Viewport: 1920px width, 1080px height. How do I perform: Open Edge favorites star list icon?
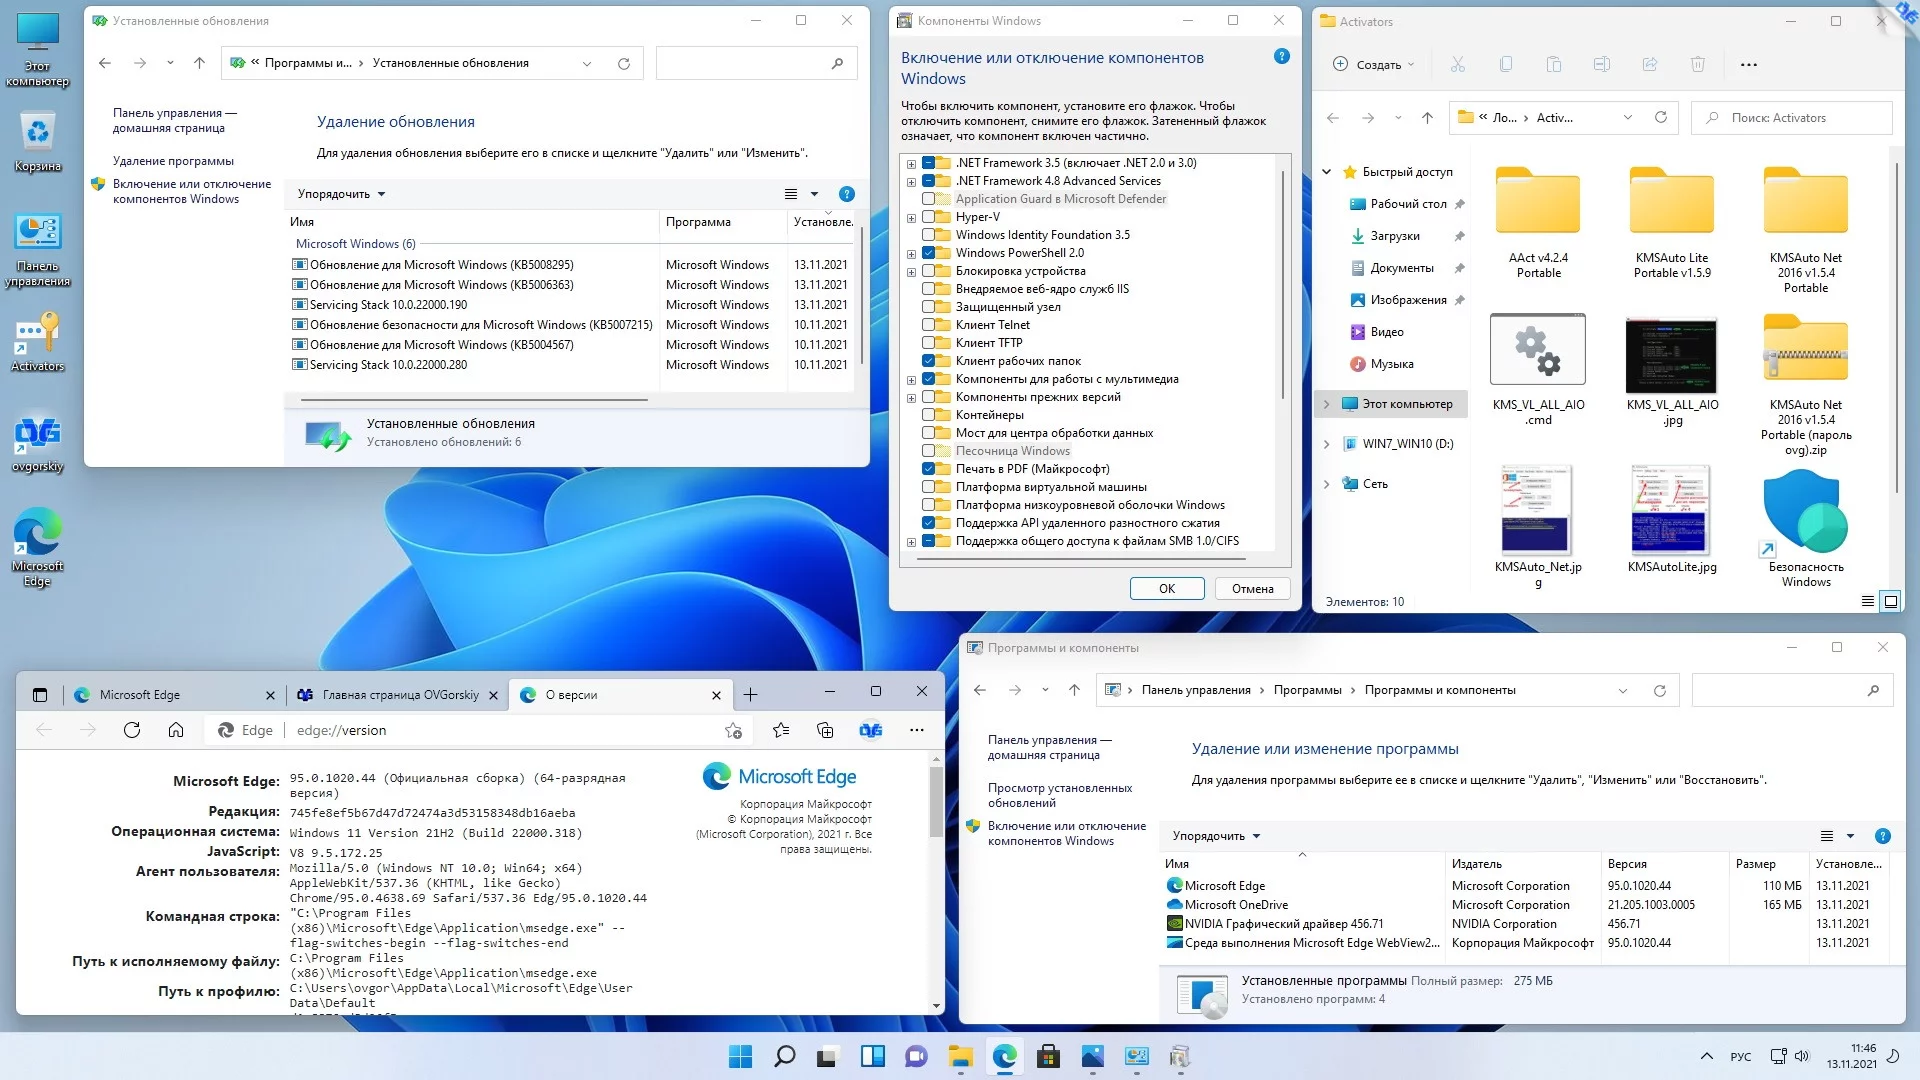point(781,730)
